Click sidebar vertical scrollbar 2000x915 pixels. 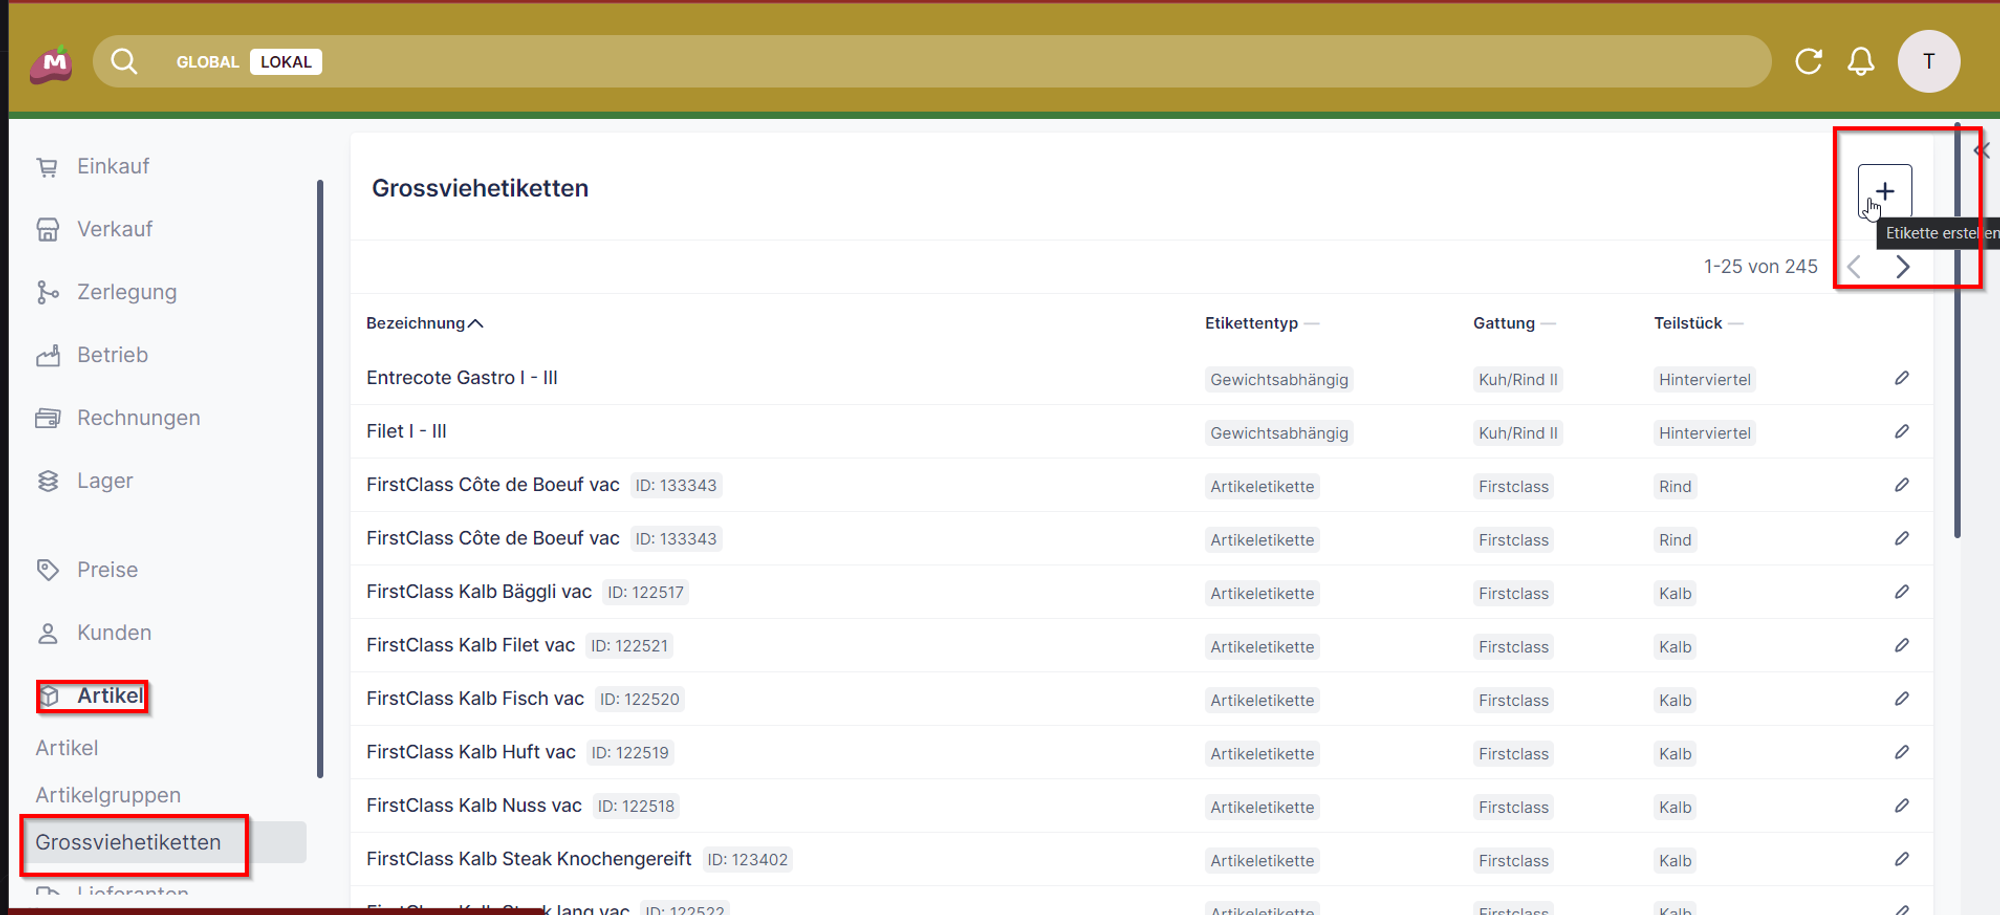click(320, 478)
